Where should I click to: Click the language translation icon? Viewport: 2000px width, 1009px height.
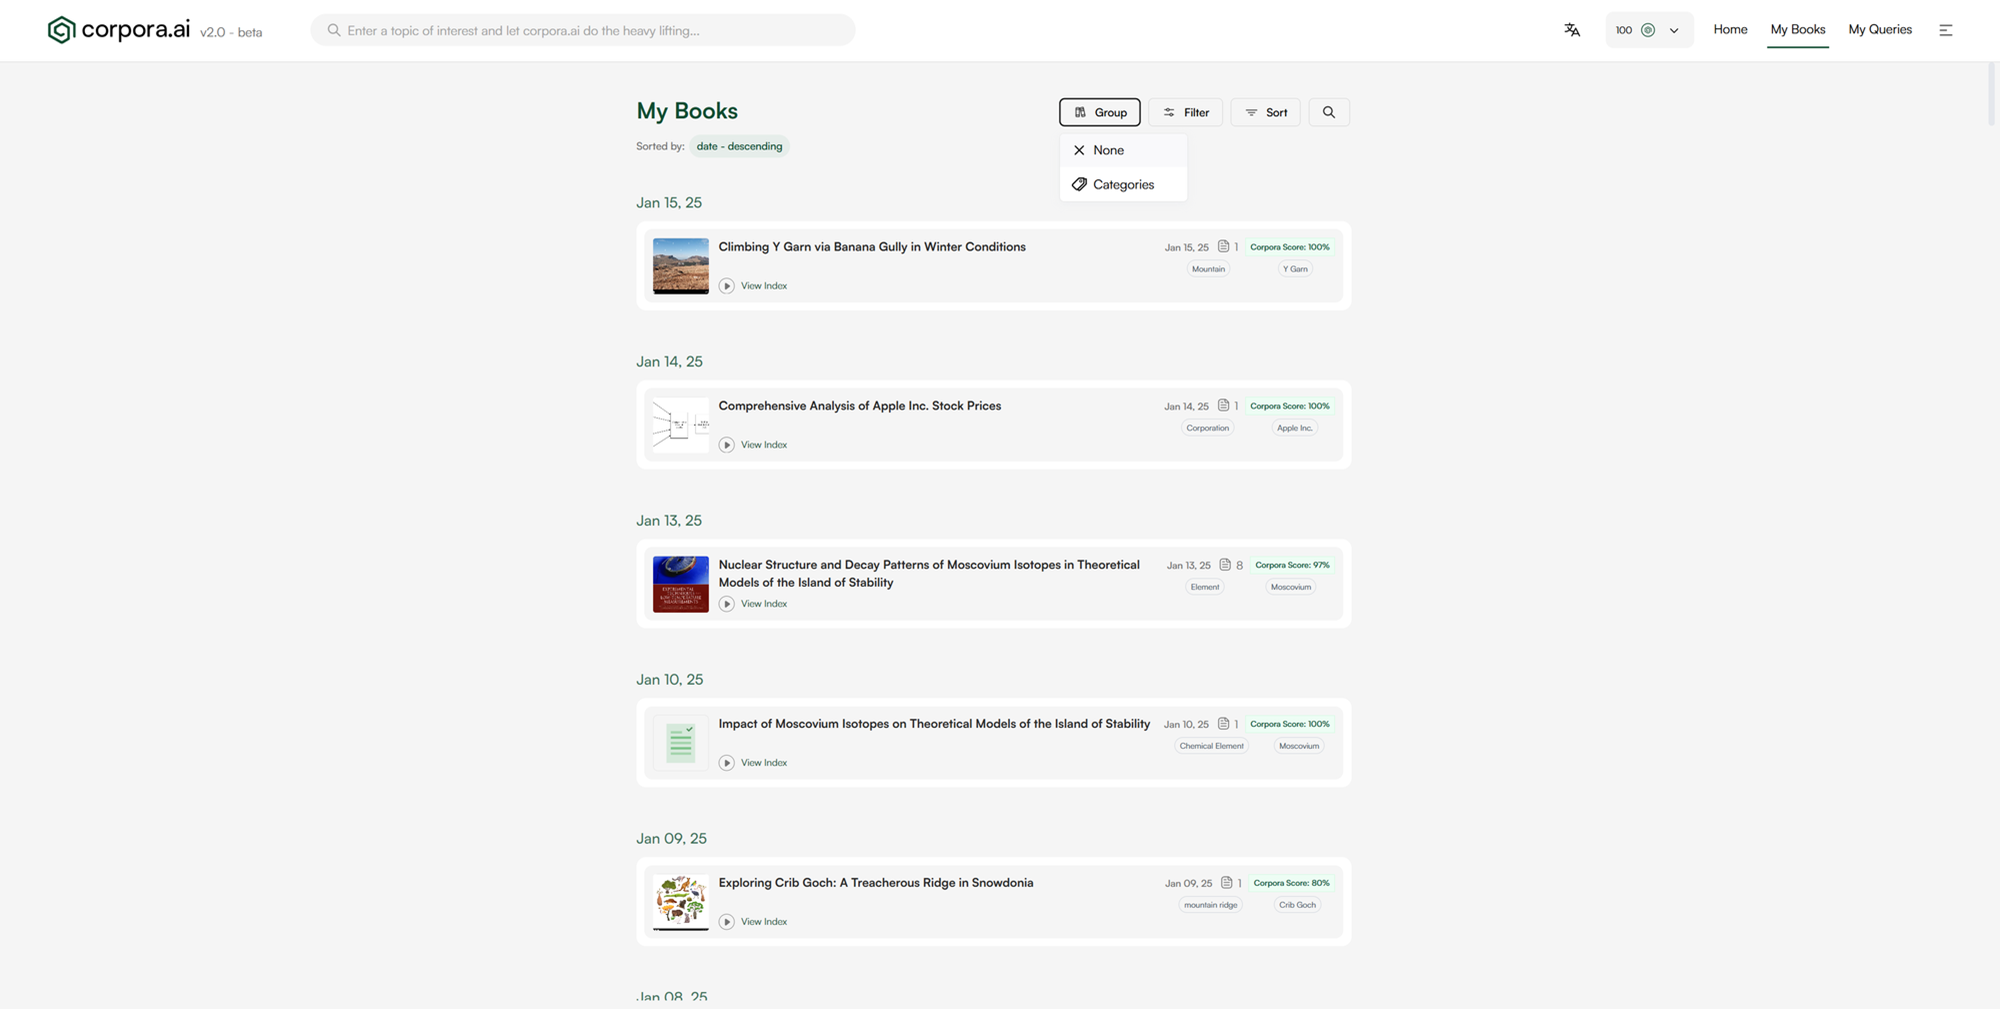pyautogui.click(x=1572, y=30)
